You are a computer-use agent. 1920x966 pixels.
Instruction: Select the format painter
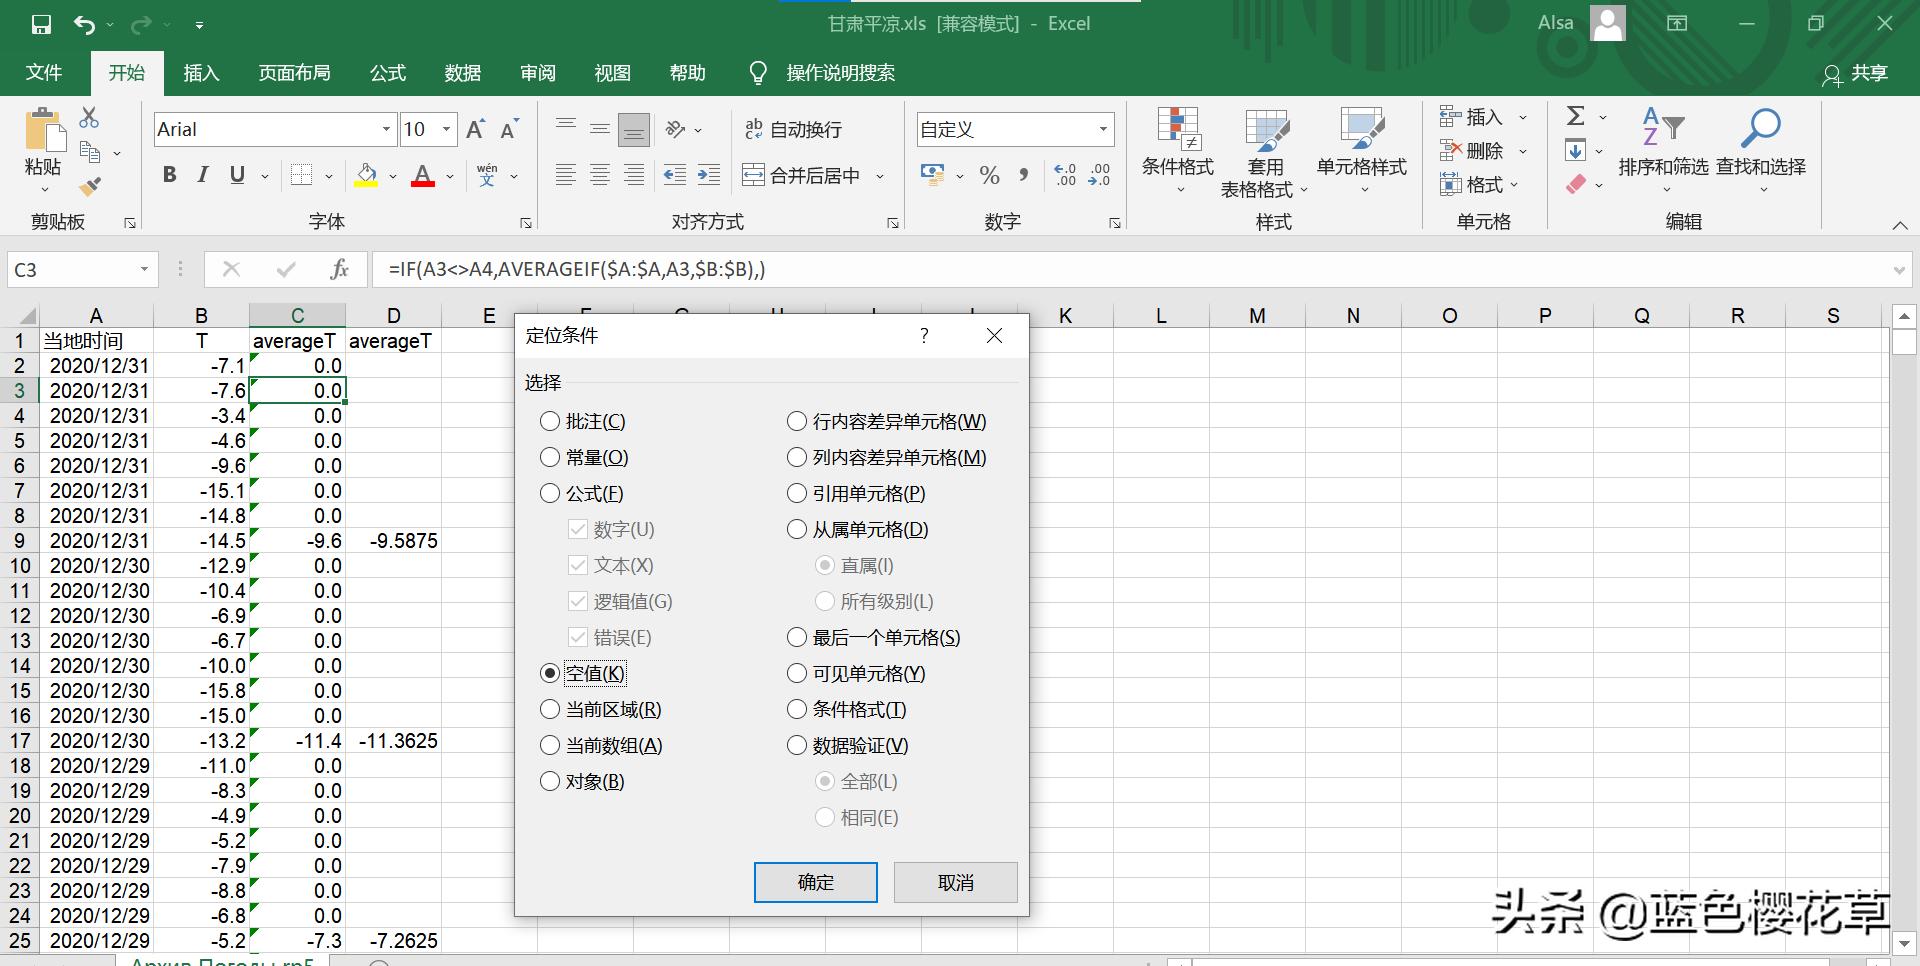coord(90,186)
